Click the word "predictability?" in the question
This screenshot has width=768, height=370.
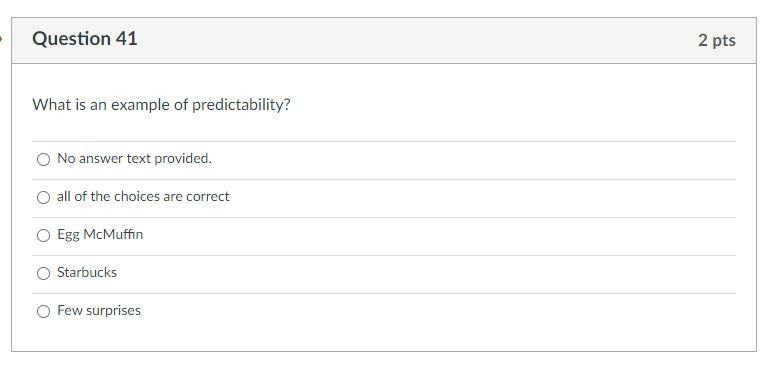pyautogui.click(x=241, y=105)
